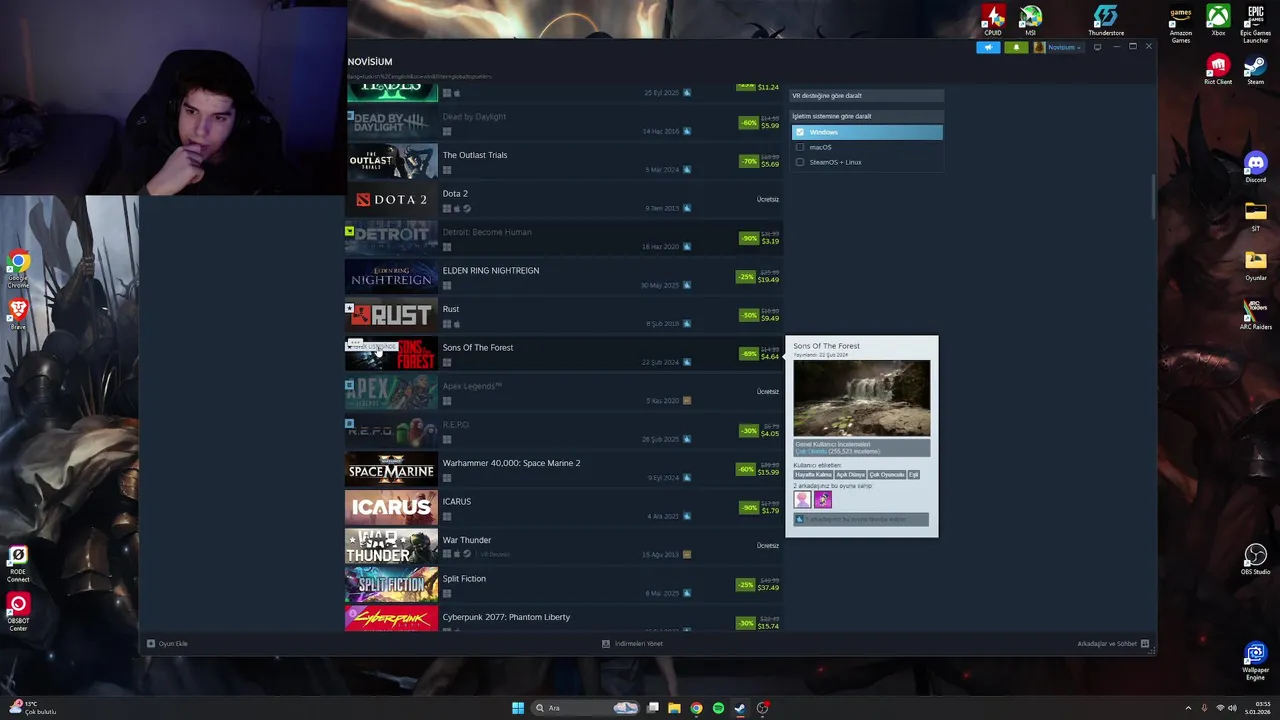Click the purple friend avatar in preview
This screenshot has width=1280, height=720.
coord(823,499)
